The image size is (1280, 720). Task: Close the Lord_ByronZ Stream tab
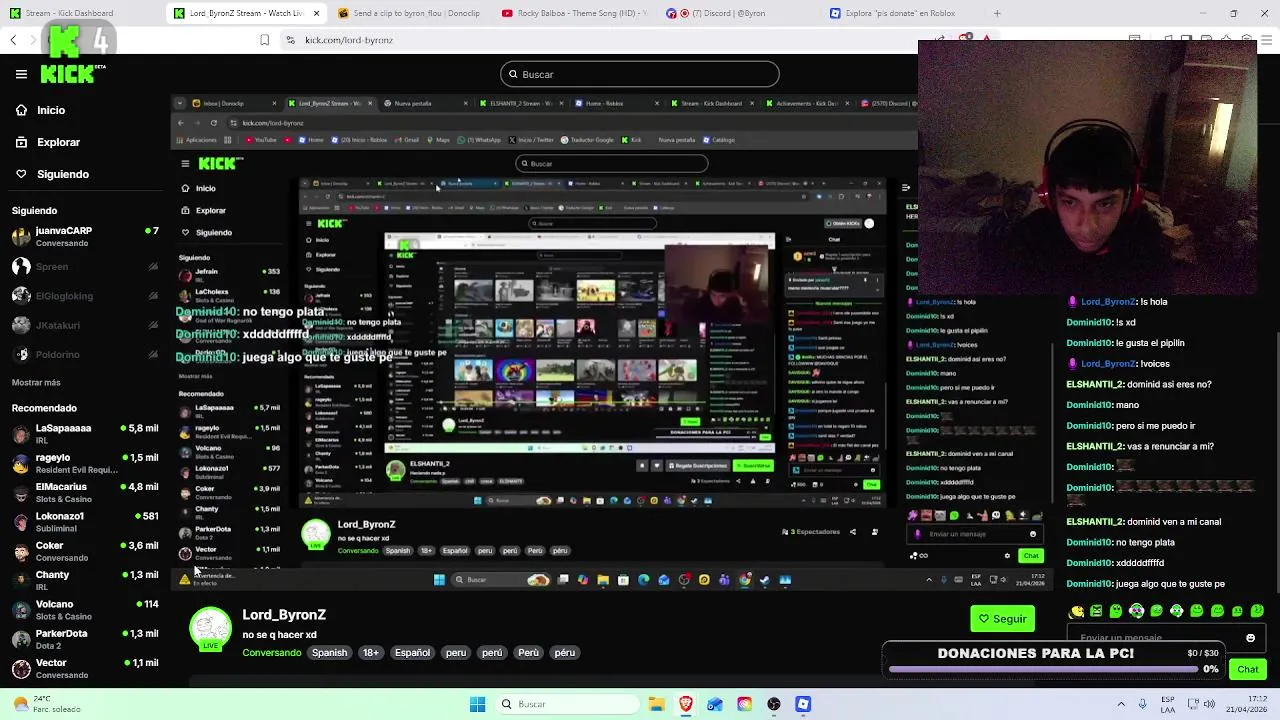coord(317,13)
